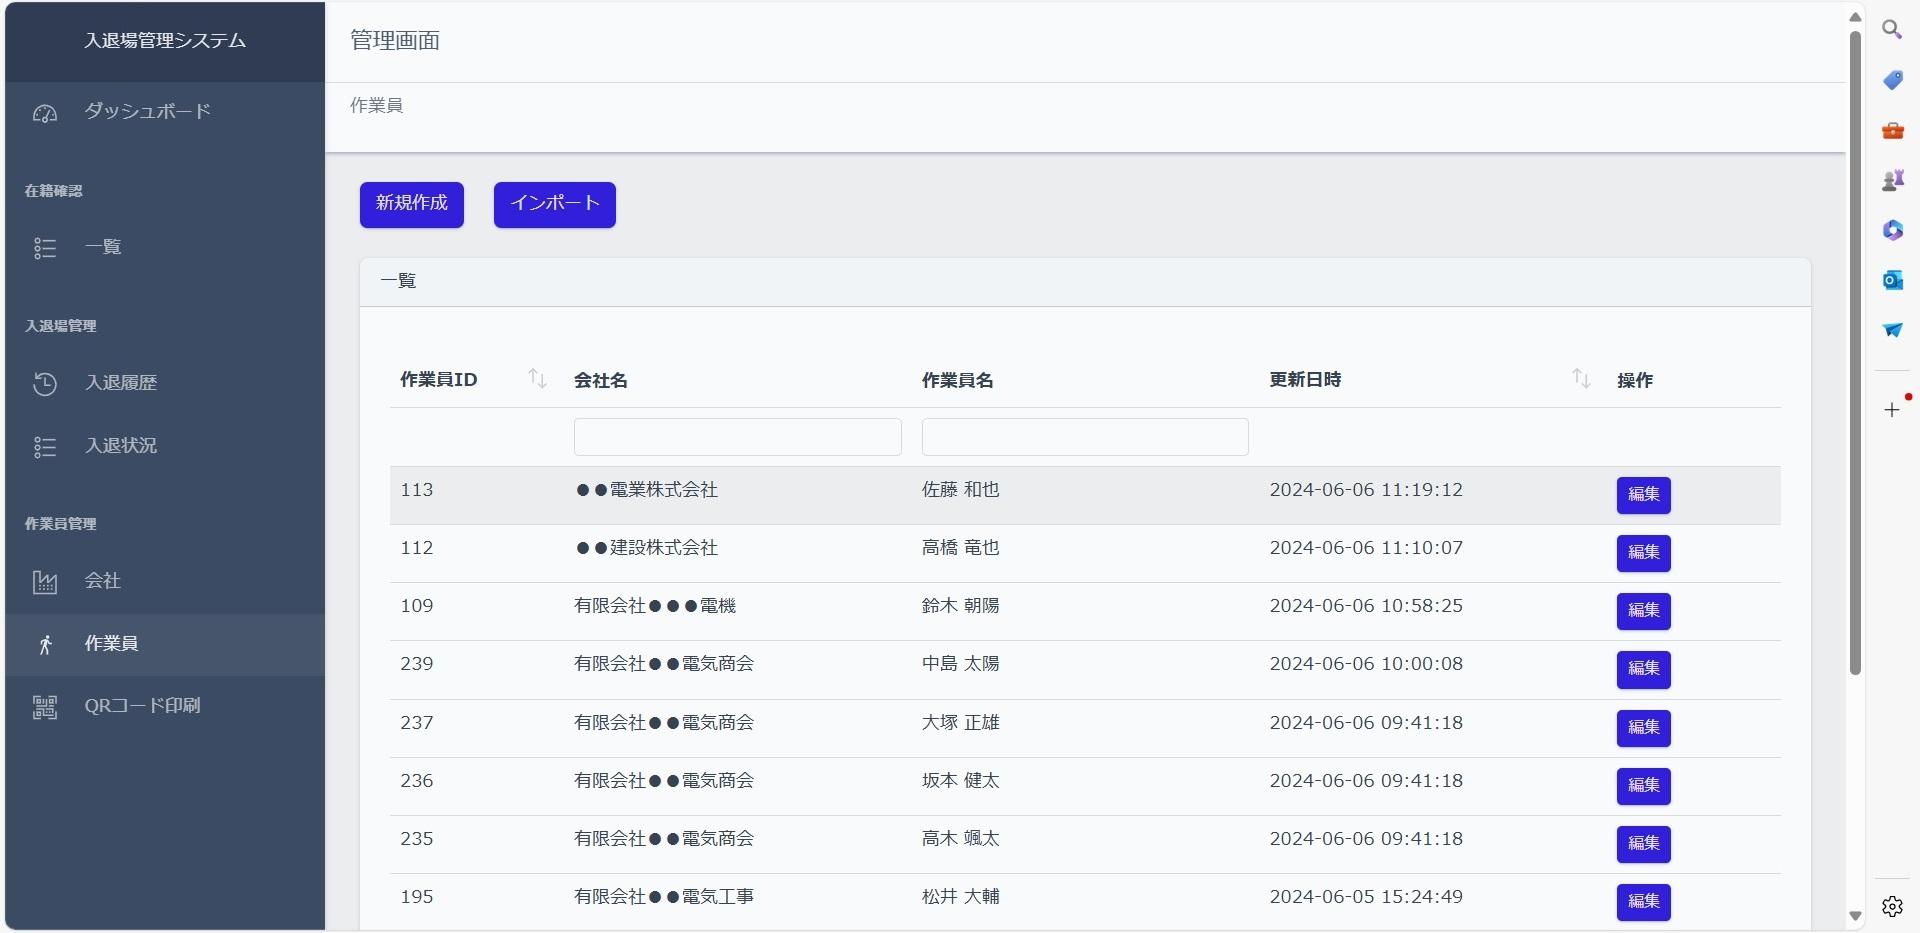Click worker name 中島 太陽
1920x933 pixels.
(x=961, y=664)
